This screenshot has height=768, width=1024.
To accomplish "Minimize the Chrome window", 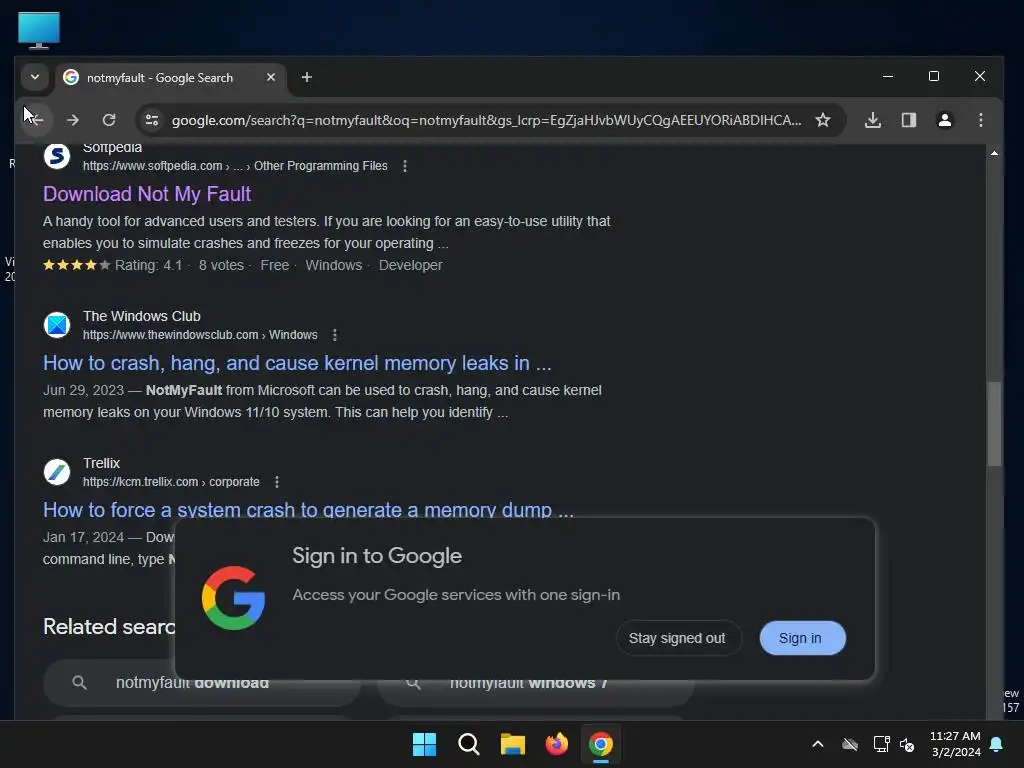I will [x=888, y=76].
